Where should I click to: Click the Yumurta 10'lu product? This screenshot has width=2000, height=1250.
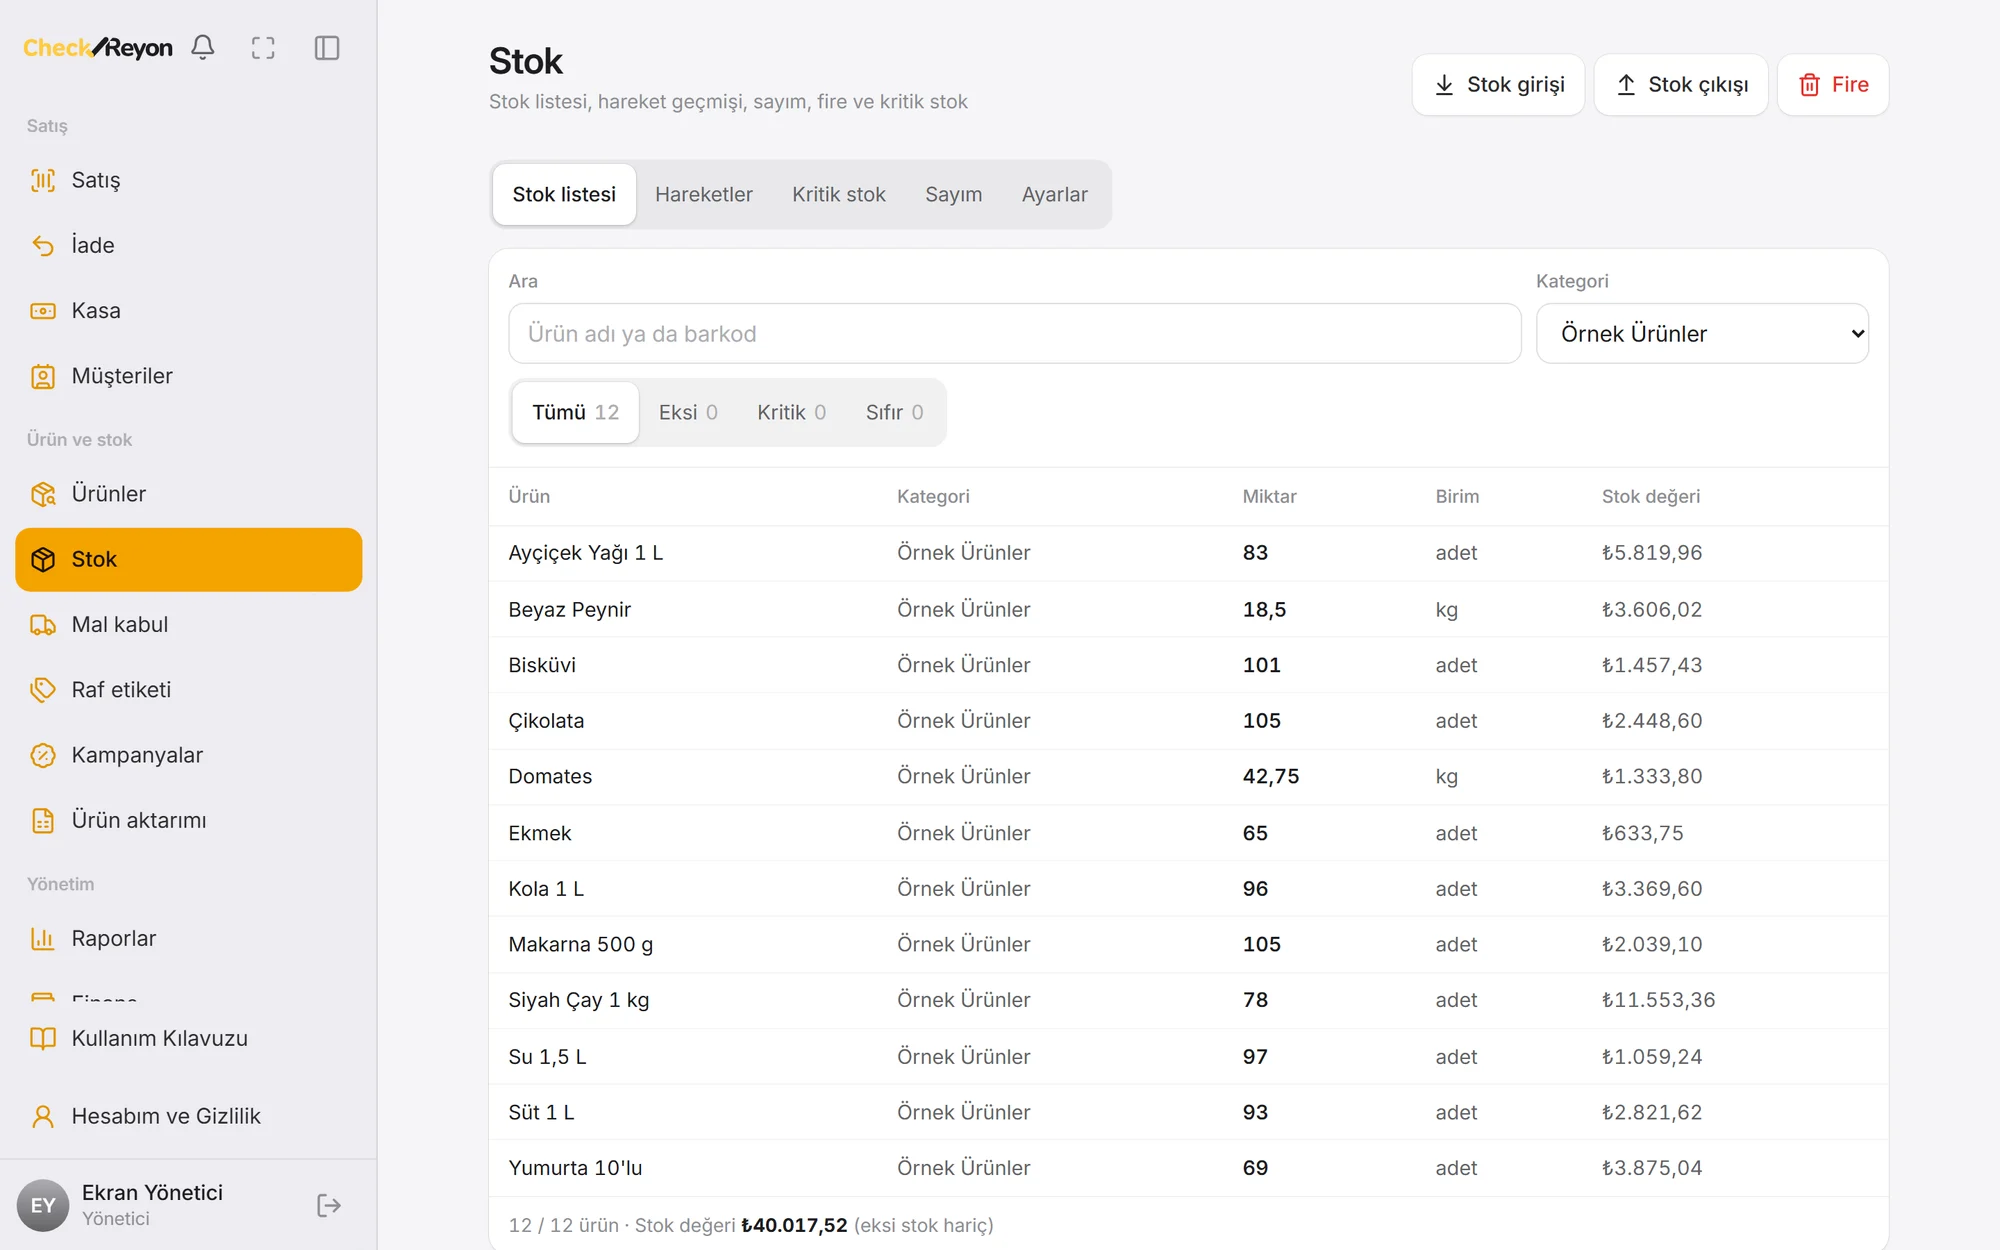pos(575,1168)
